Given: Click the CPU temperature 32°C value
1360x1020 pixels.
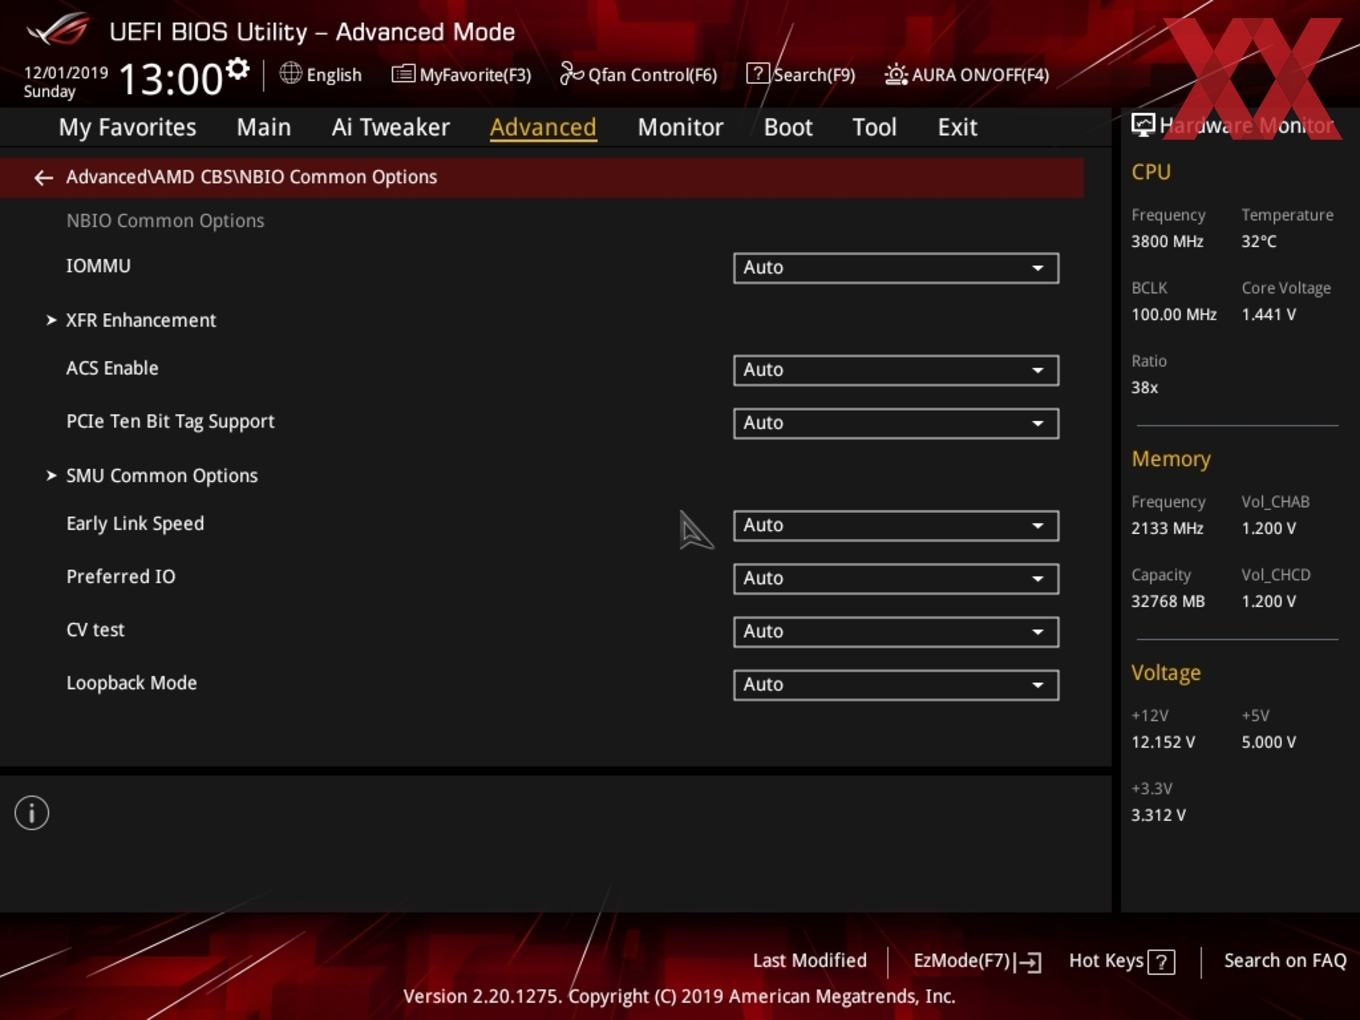Looking at the screenshot, I should (x=1259, y=241).
